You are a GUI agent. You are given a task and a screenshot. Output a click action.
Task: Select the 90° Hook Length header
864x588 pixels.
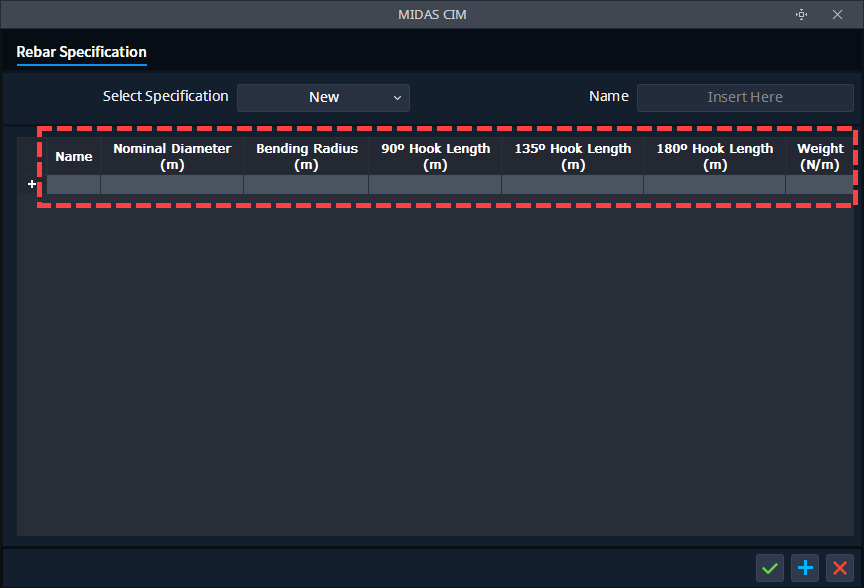pyautogui.click(x=435, y=156)
